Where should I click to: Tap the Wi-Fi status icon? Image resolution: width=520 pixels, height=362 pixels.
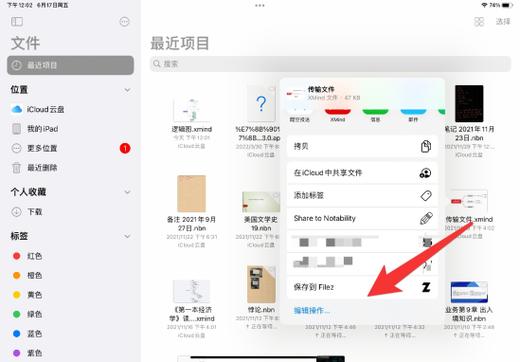[x=484, y=5]
